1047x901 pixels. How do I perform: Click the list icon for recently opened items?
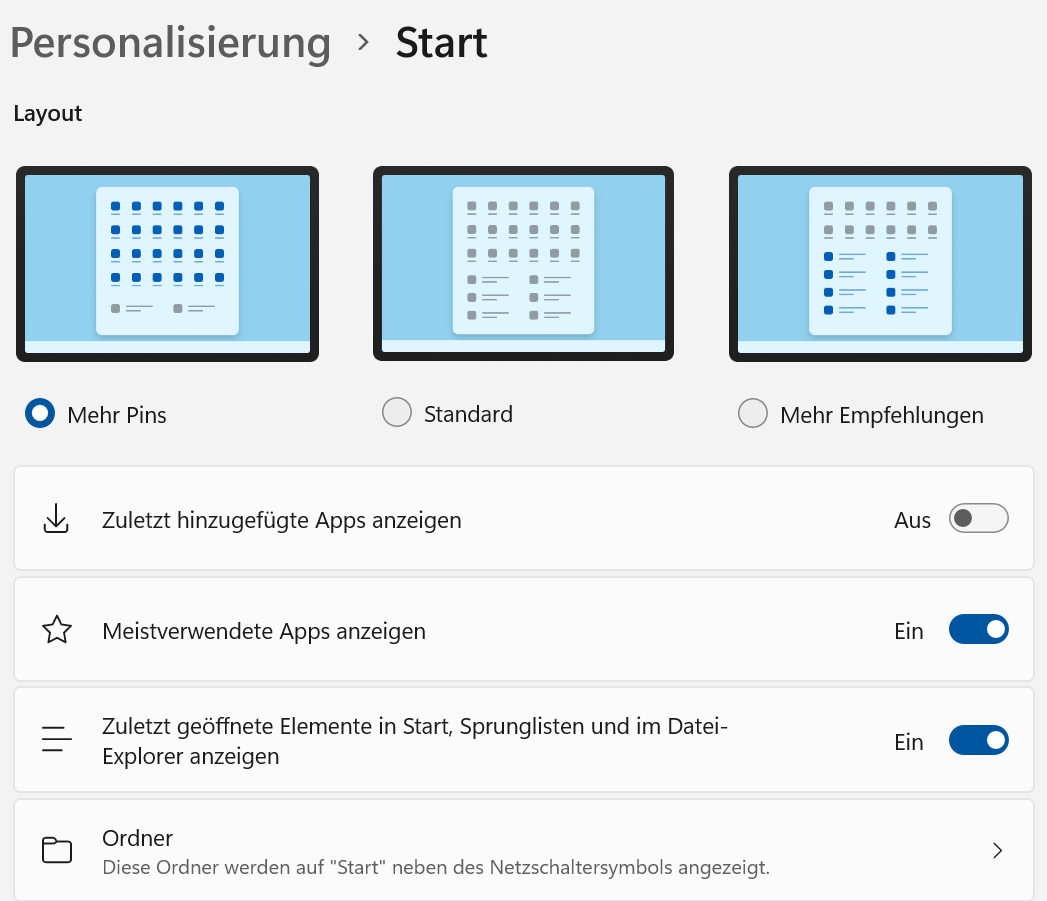click(57, 741)
